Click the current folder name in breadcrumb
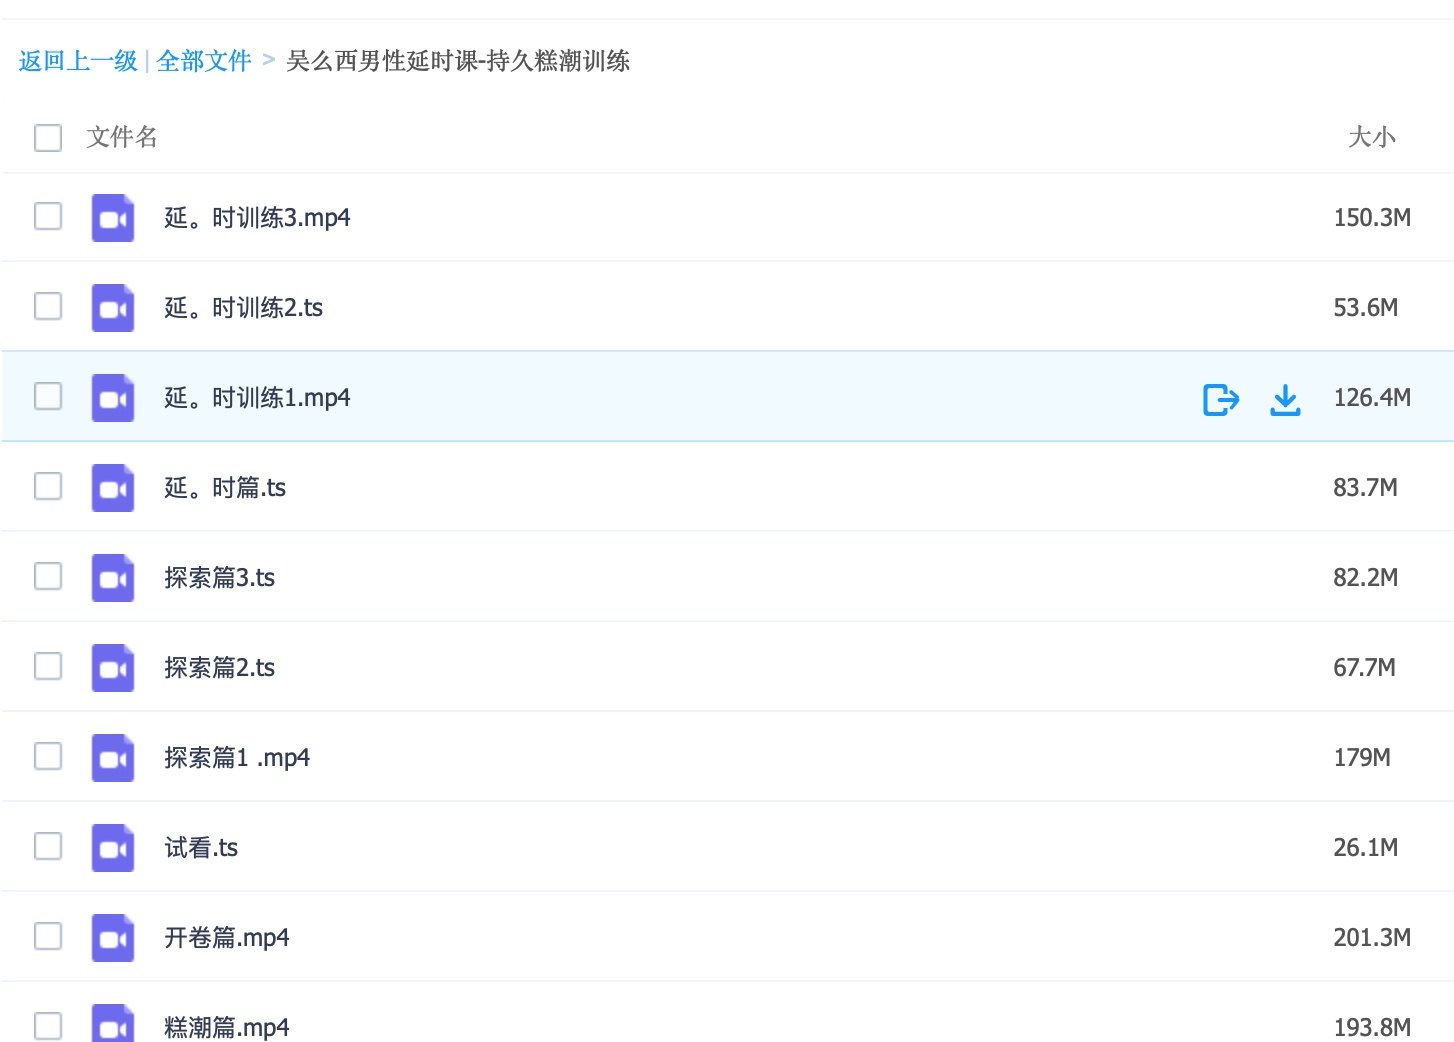This screenshot has height=1042, width=1454. [458, 61]
